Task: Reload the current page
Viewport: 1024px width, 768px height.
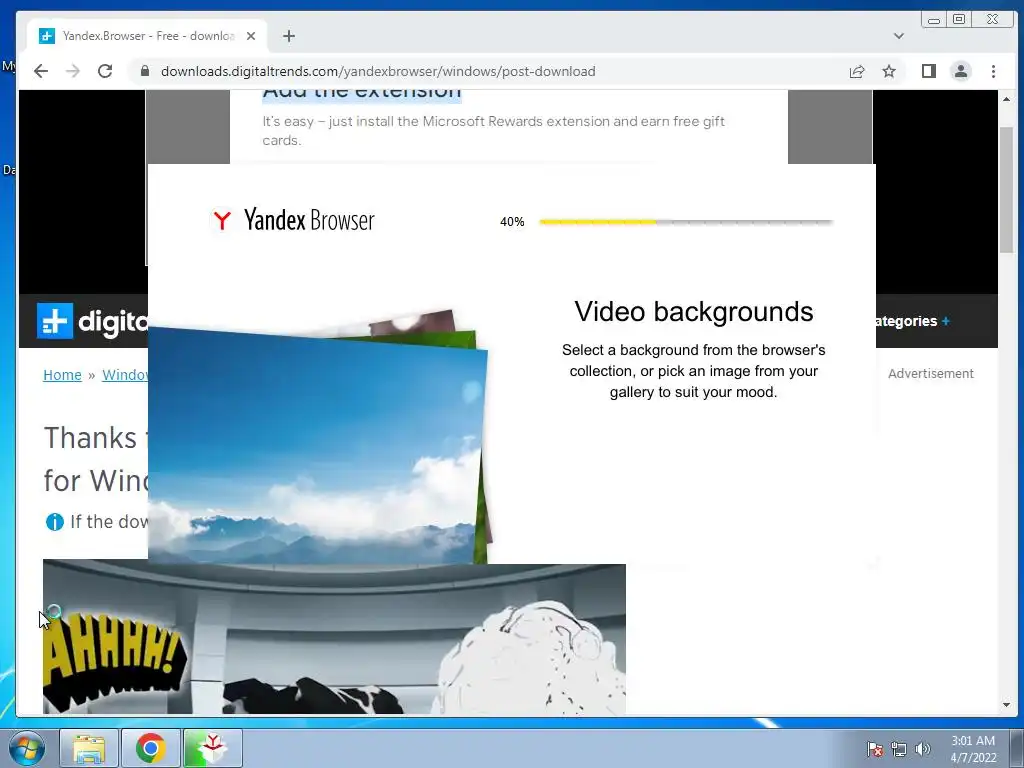Action: 105,71
